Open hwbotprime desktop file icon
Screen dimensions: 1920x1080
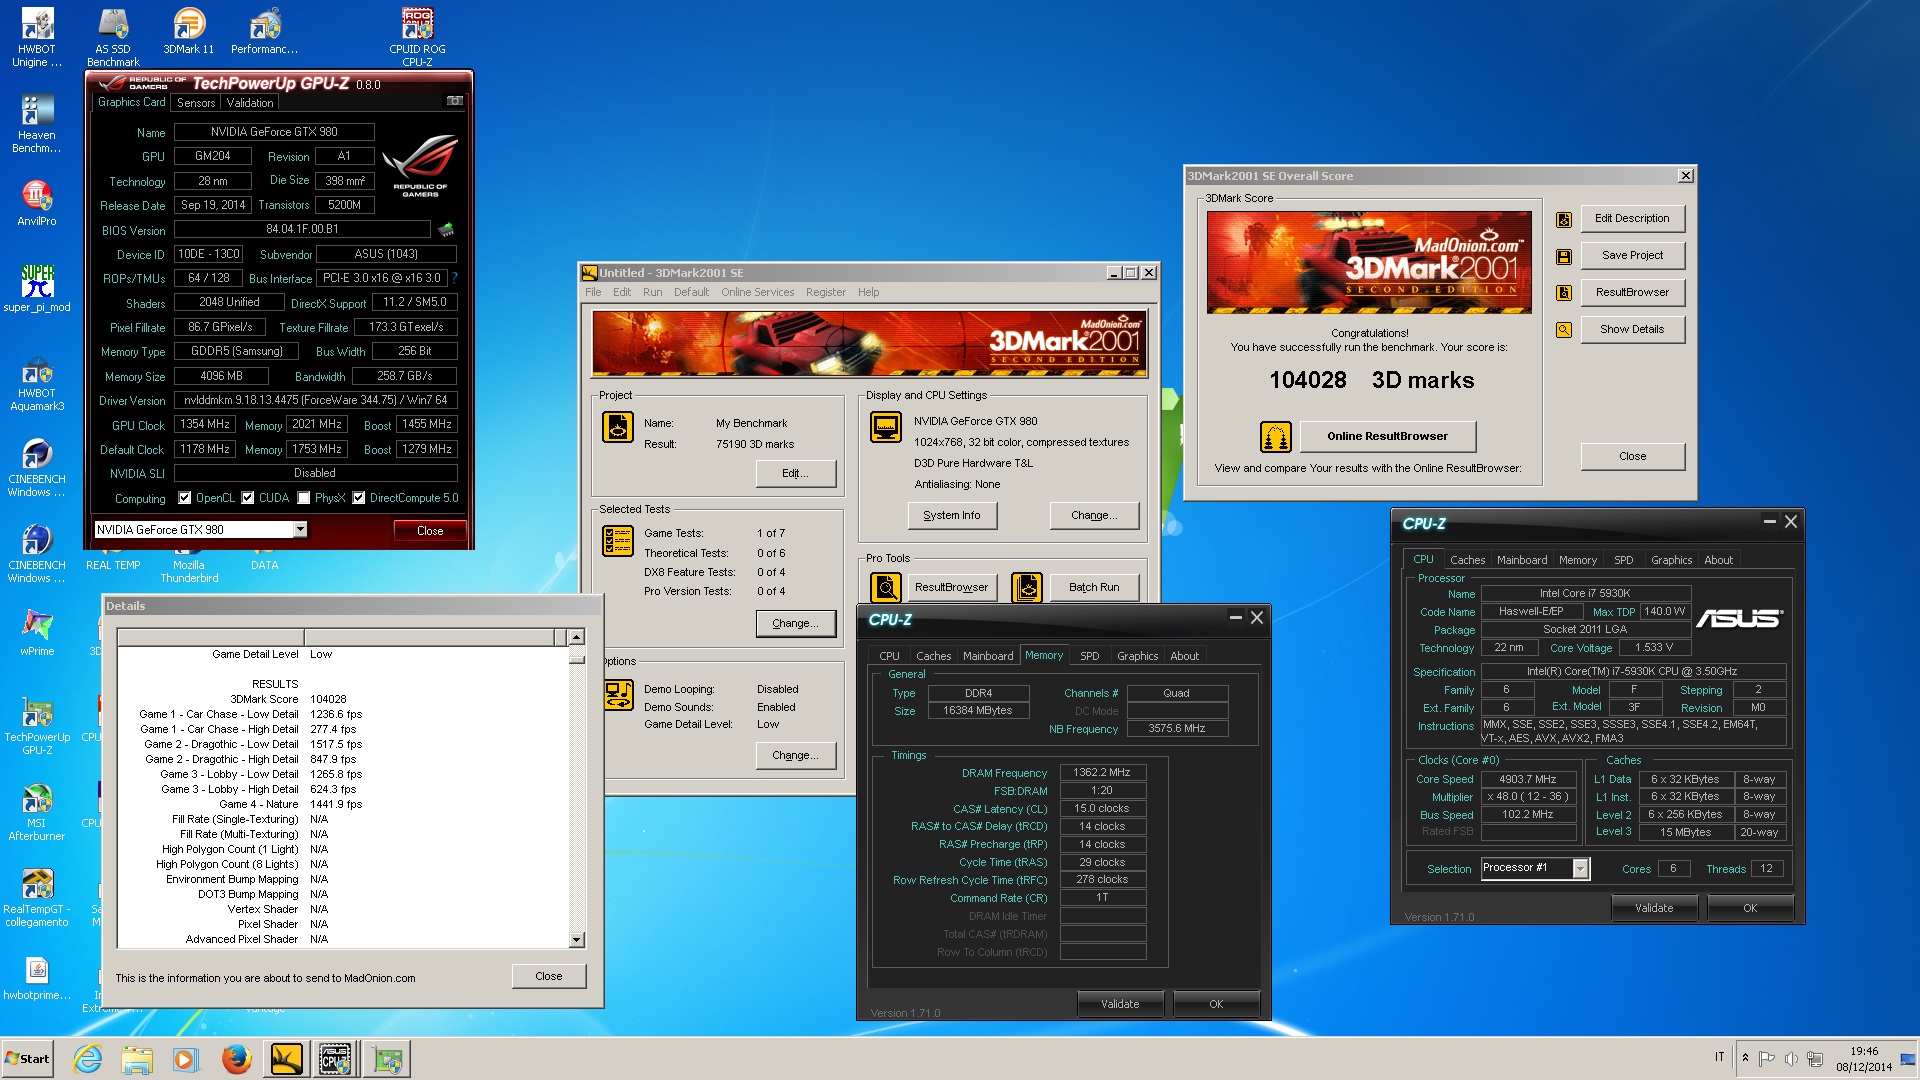click(37, 977)
